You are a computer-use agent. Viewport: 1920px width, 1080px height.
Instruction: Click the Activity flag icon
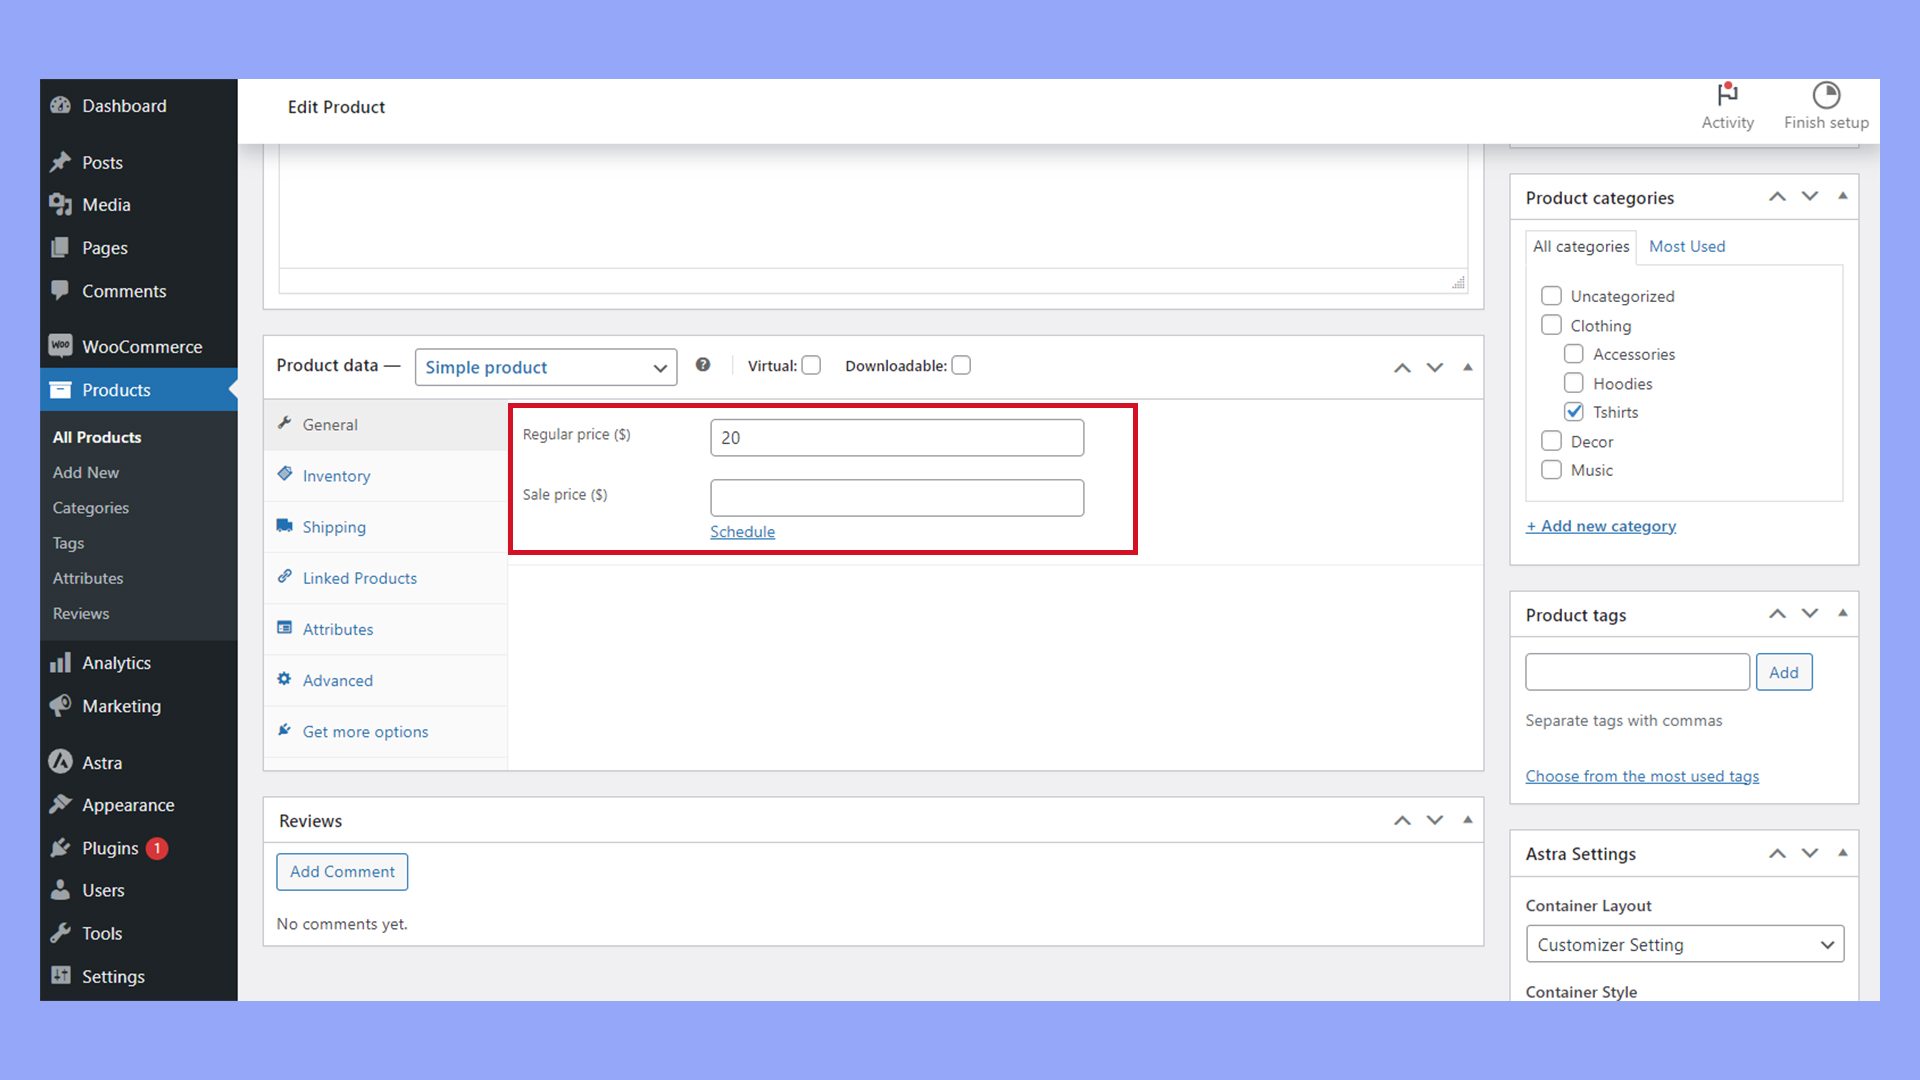(1727, 95)
